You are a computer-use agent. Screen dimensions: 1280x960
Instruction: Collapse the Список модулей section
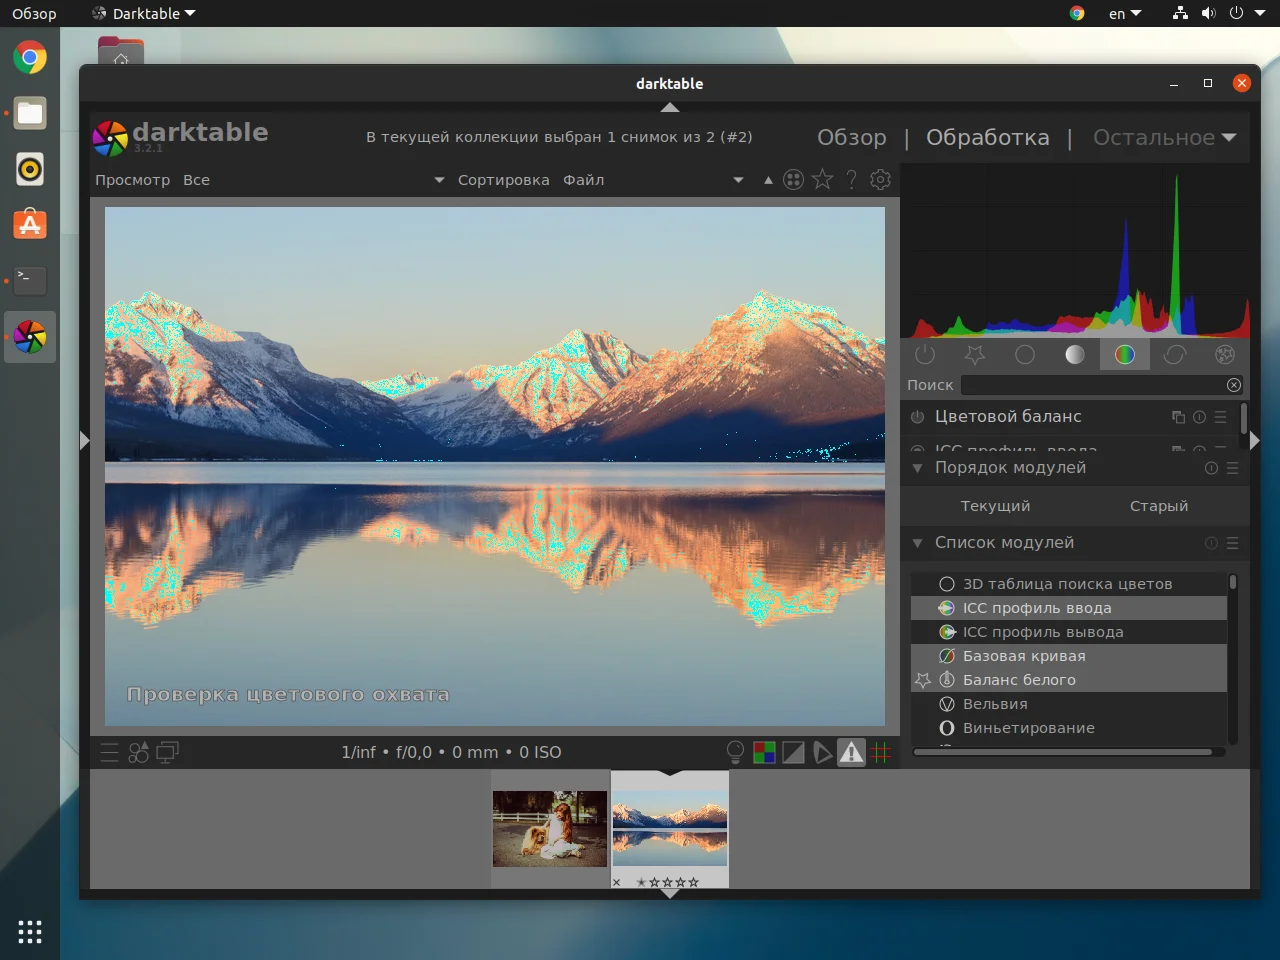tap(917, 543)
